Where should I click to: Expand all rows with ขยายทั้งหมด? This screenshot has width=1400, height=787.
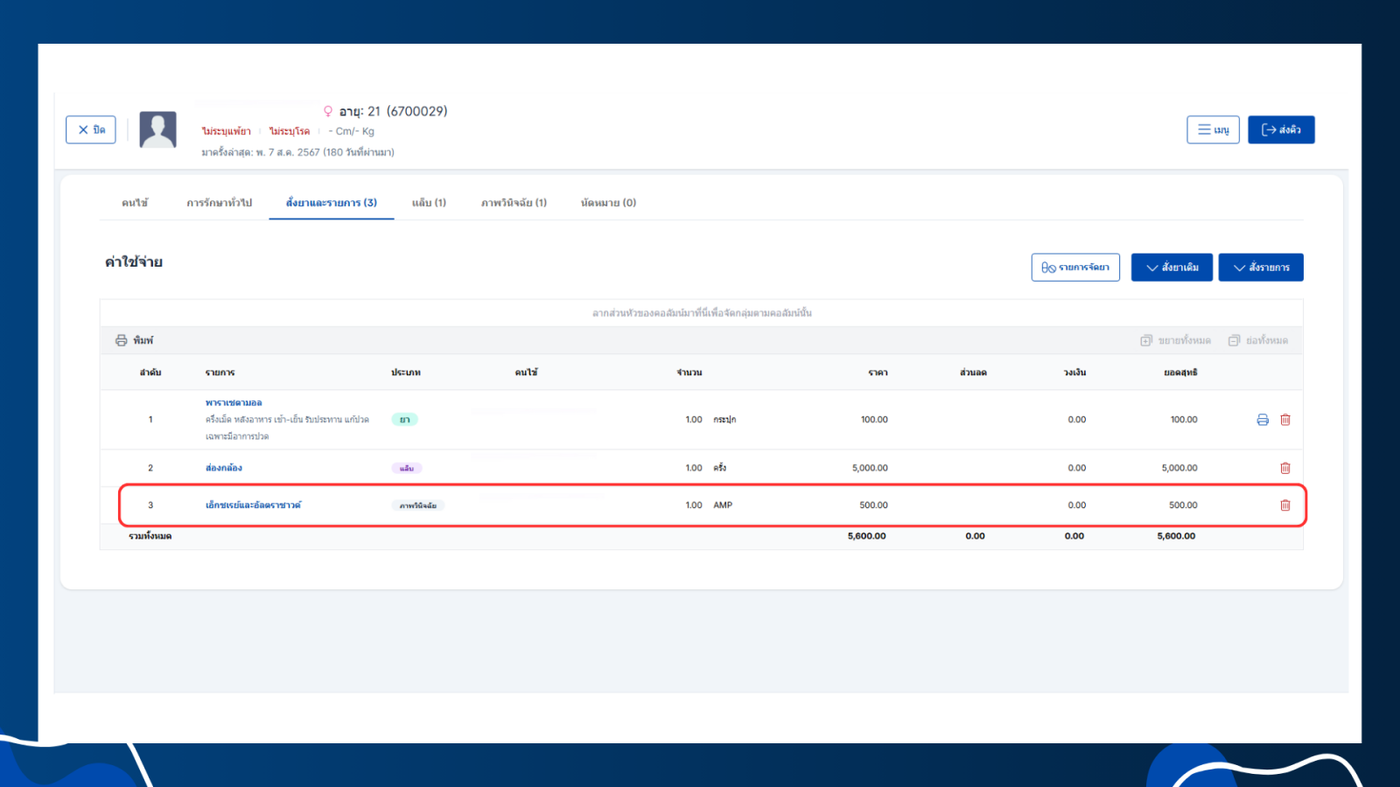[1175, 341]
